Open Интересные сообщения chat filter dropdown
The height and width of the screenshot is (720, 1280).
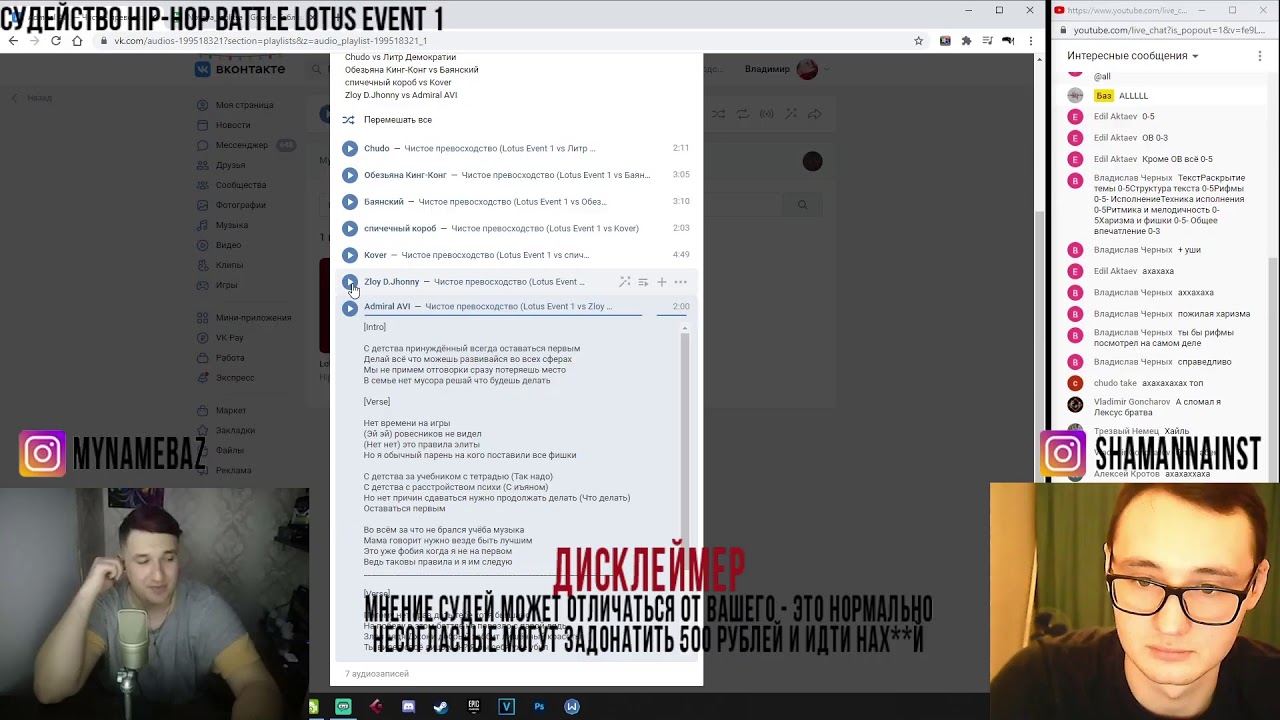click(x=1132, y=56)
